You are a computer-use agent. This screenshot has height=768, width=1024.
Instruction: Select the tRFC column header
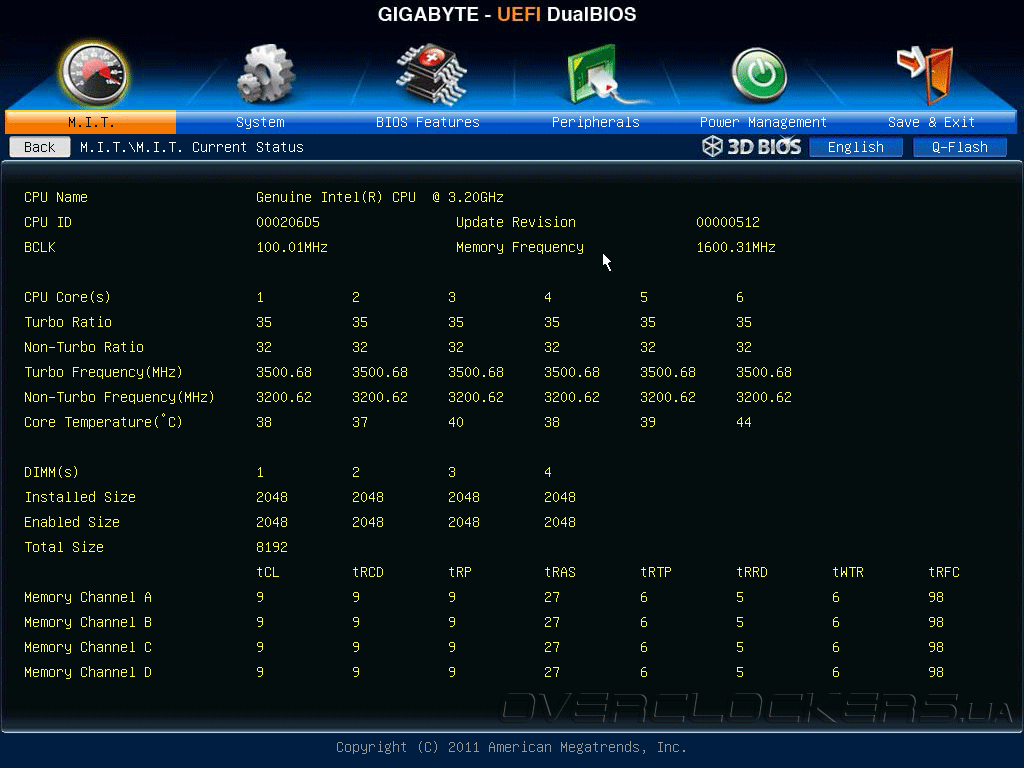(x=944, y=572)
